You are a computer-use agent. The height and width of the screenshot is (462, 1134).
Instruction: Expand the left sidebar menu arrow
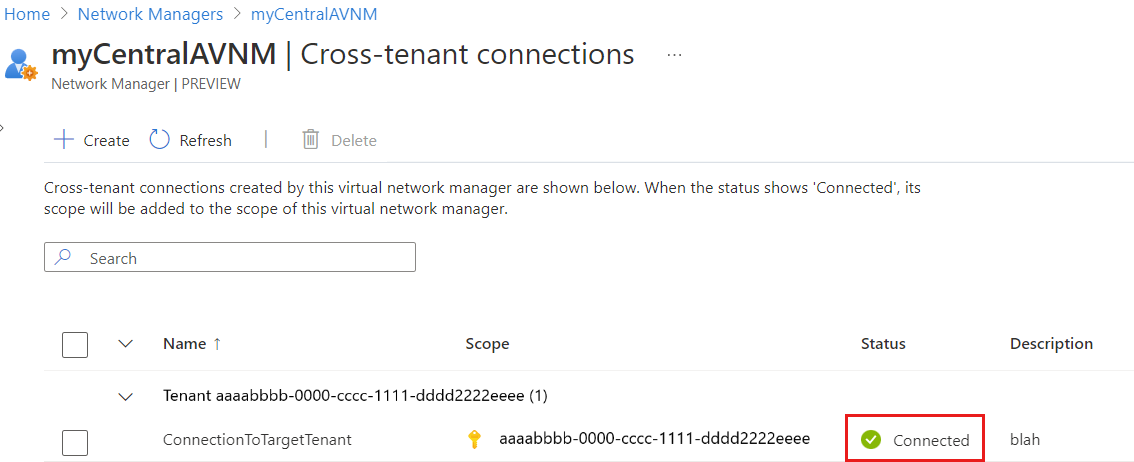point(3,127)
